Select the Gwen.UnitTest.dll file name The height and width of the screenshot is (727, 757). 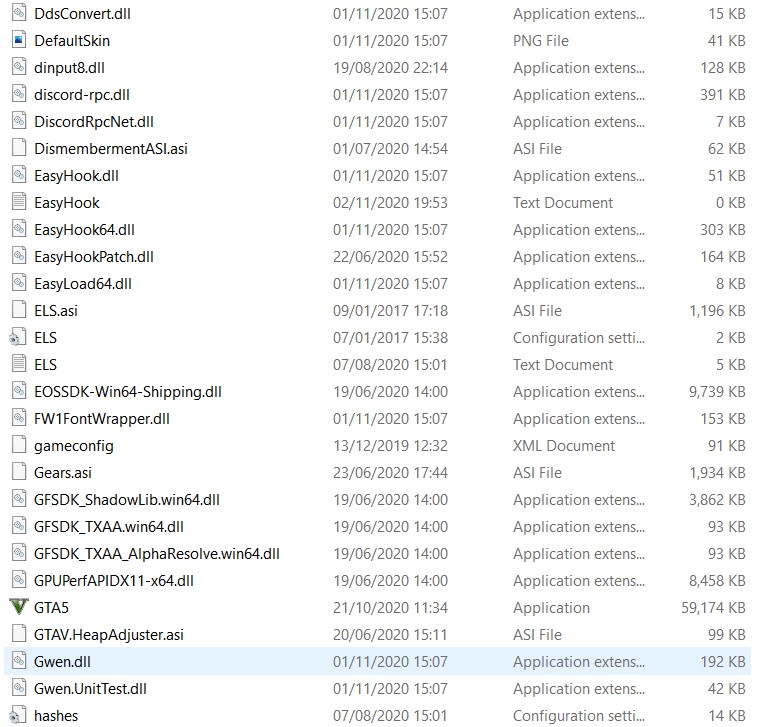90,688
